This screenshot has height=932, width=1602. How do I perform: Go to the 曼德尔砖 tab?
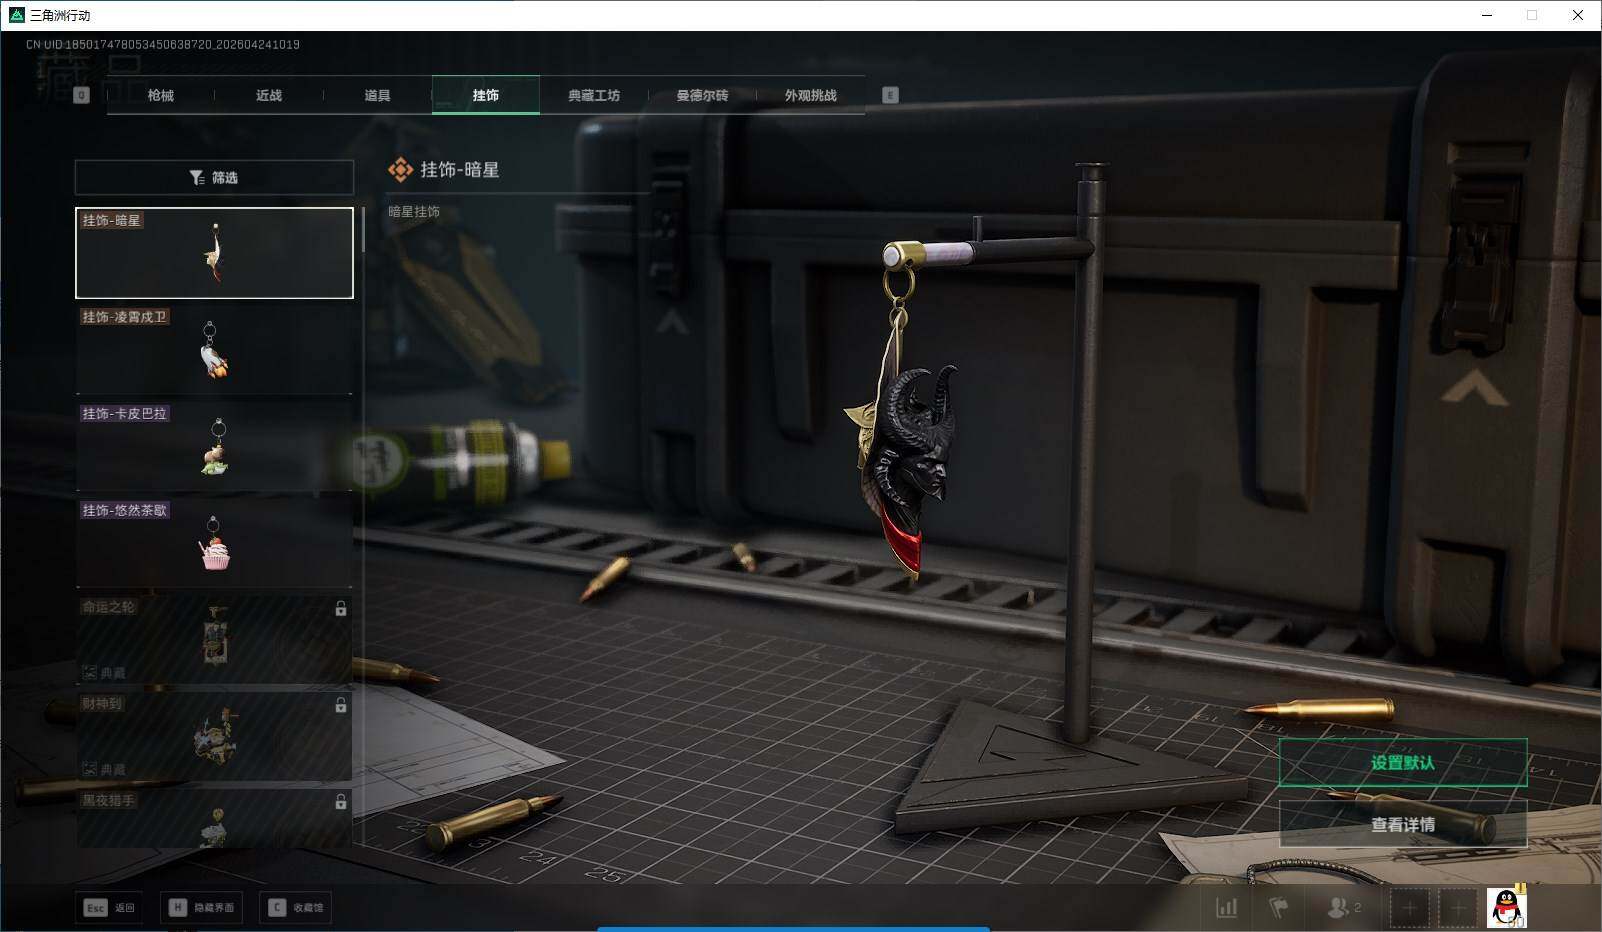point(702,95)
